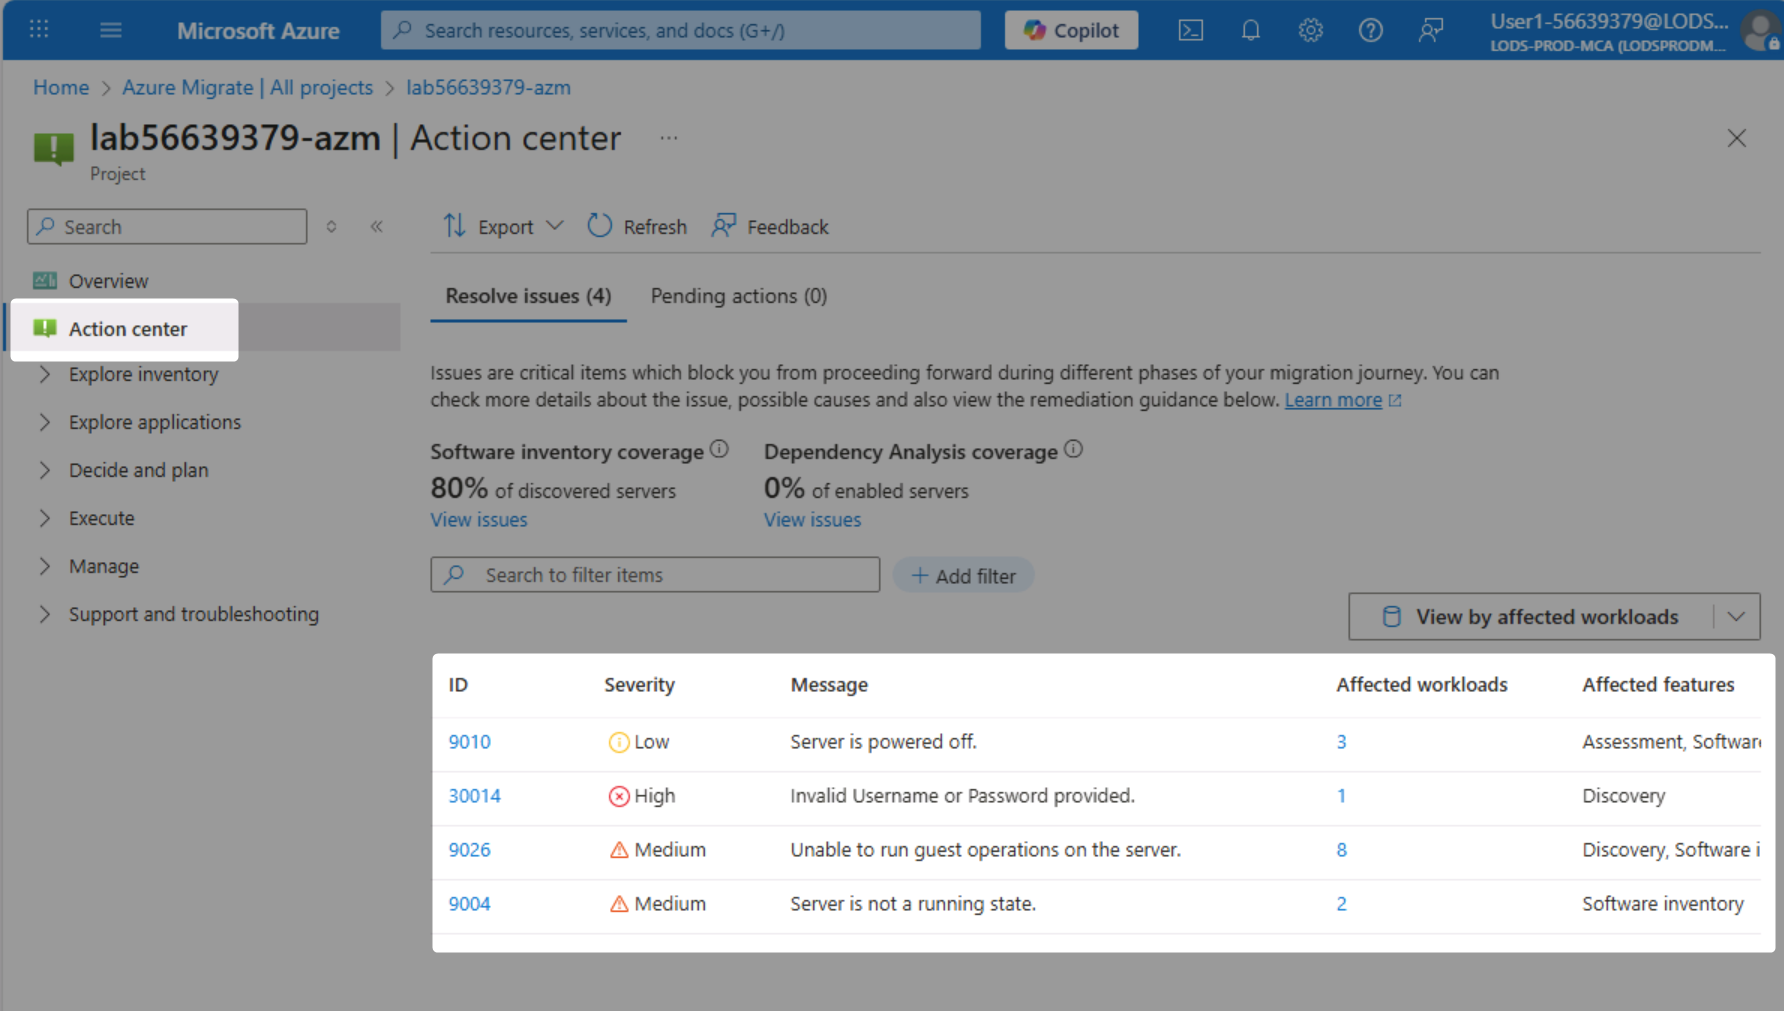
Task: Open the Learn more link
Action: pyautogui.click(x=1343, y=400)
